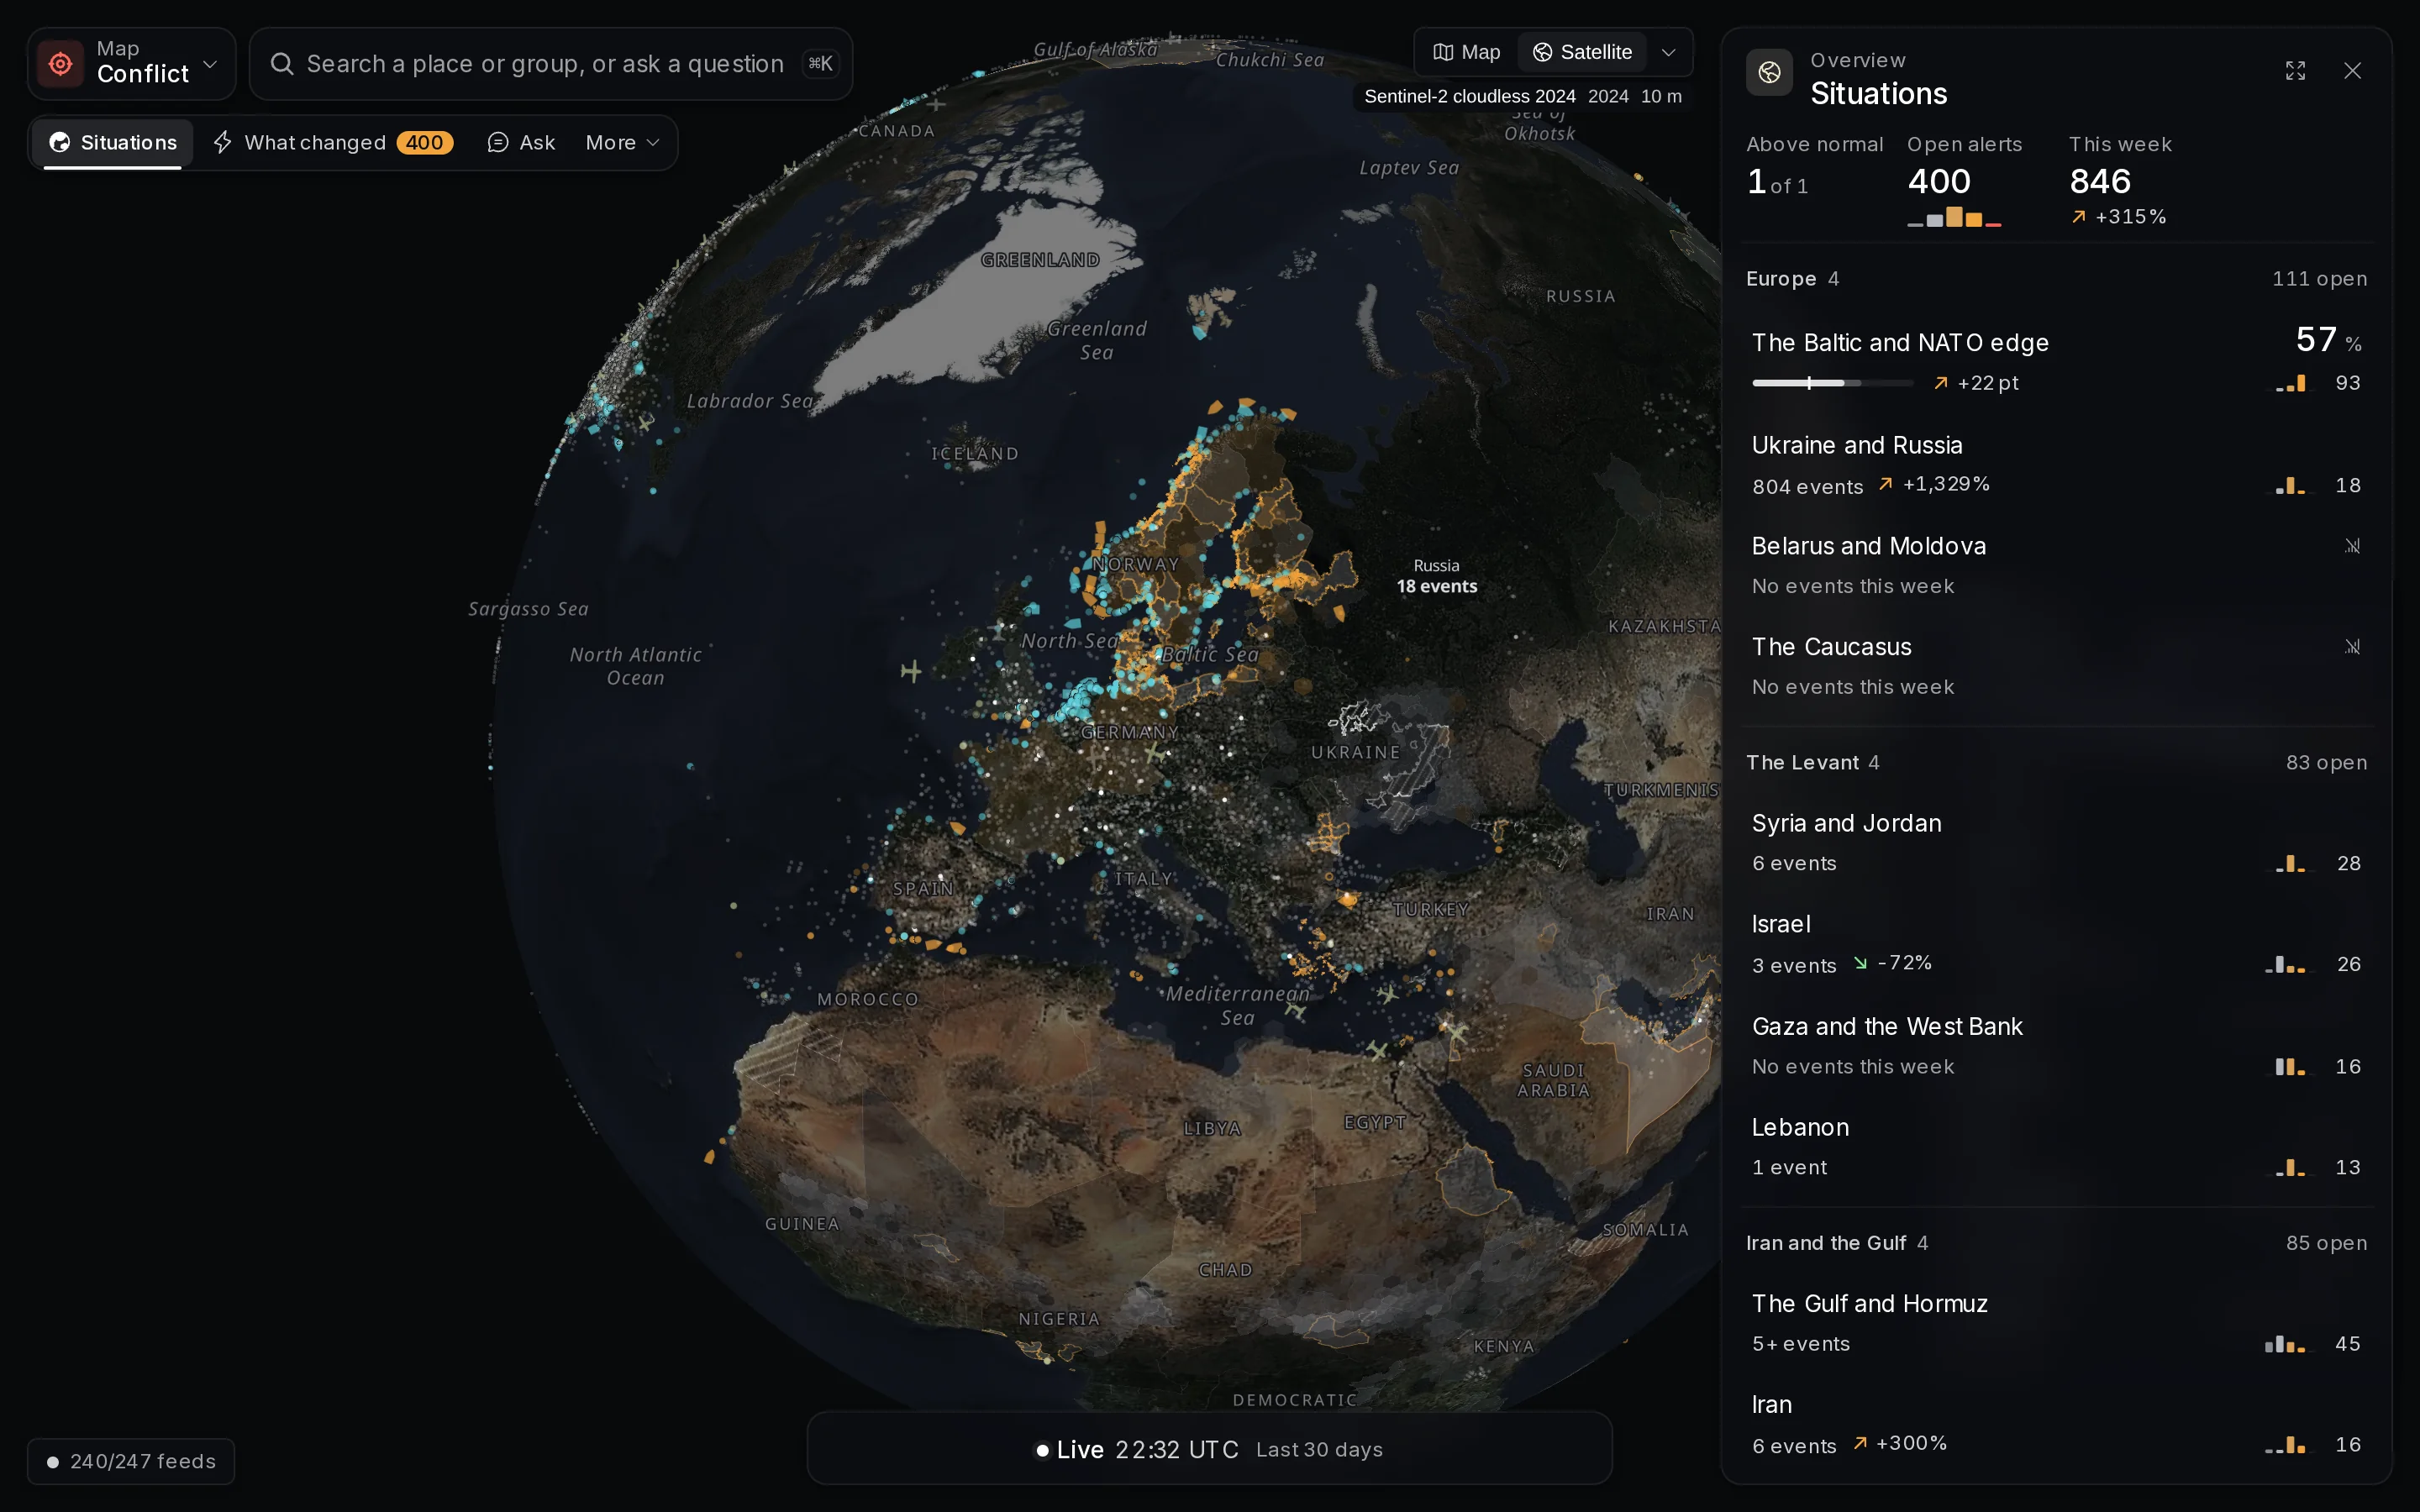Open the Iran situation row
The height and width of the screenshot is (1512, 2420).
(x=2056, y=1424)
